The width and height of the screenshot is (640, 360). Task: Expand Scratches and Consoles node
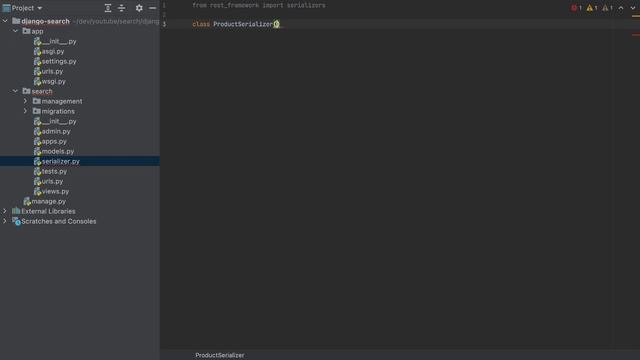click(5, 221)
